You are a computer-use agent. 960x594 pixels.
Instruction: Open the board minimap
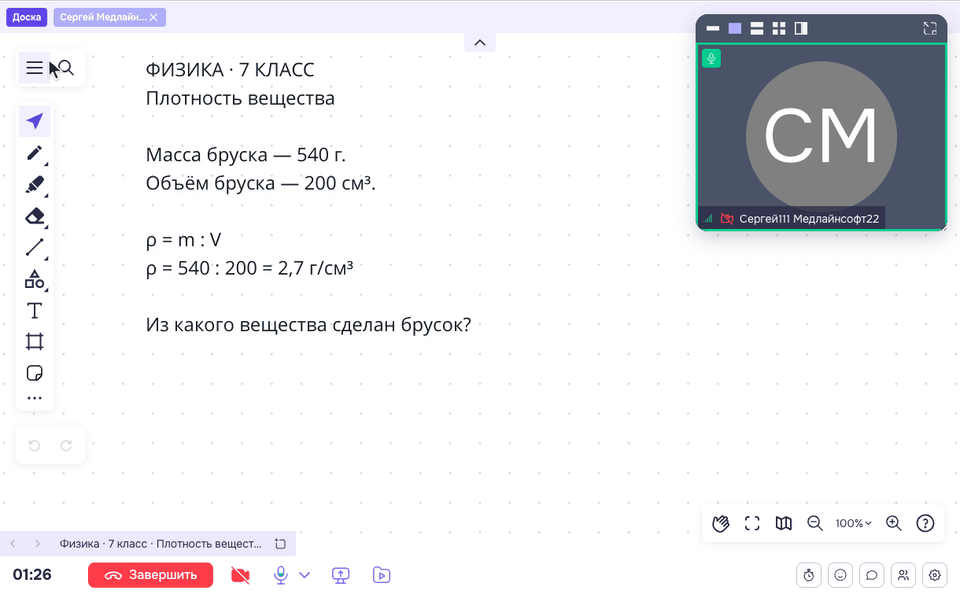coord(784,524)
